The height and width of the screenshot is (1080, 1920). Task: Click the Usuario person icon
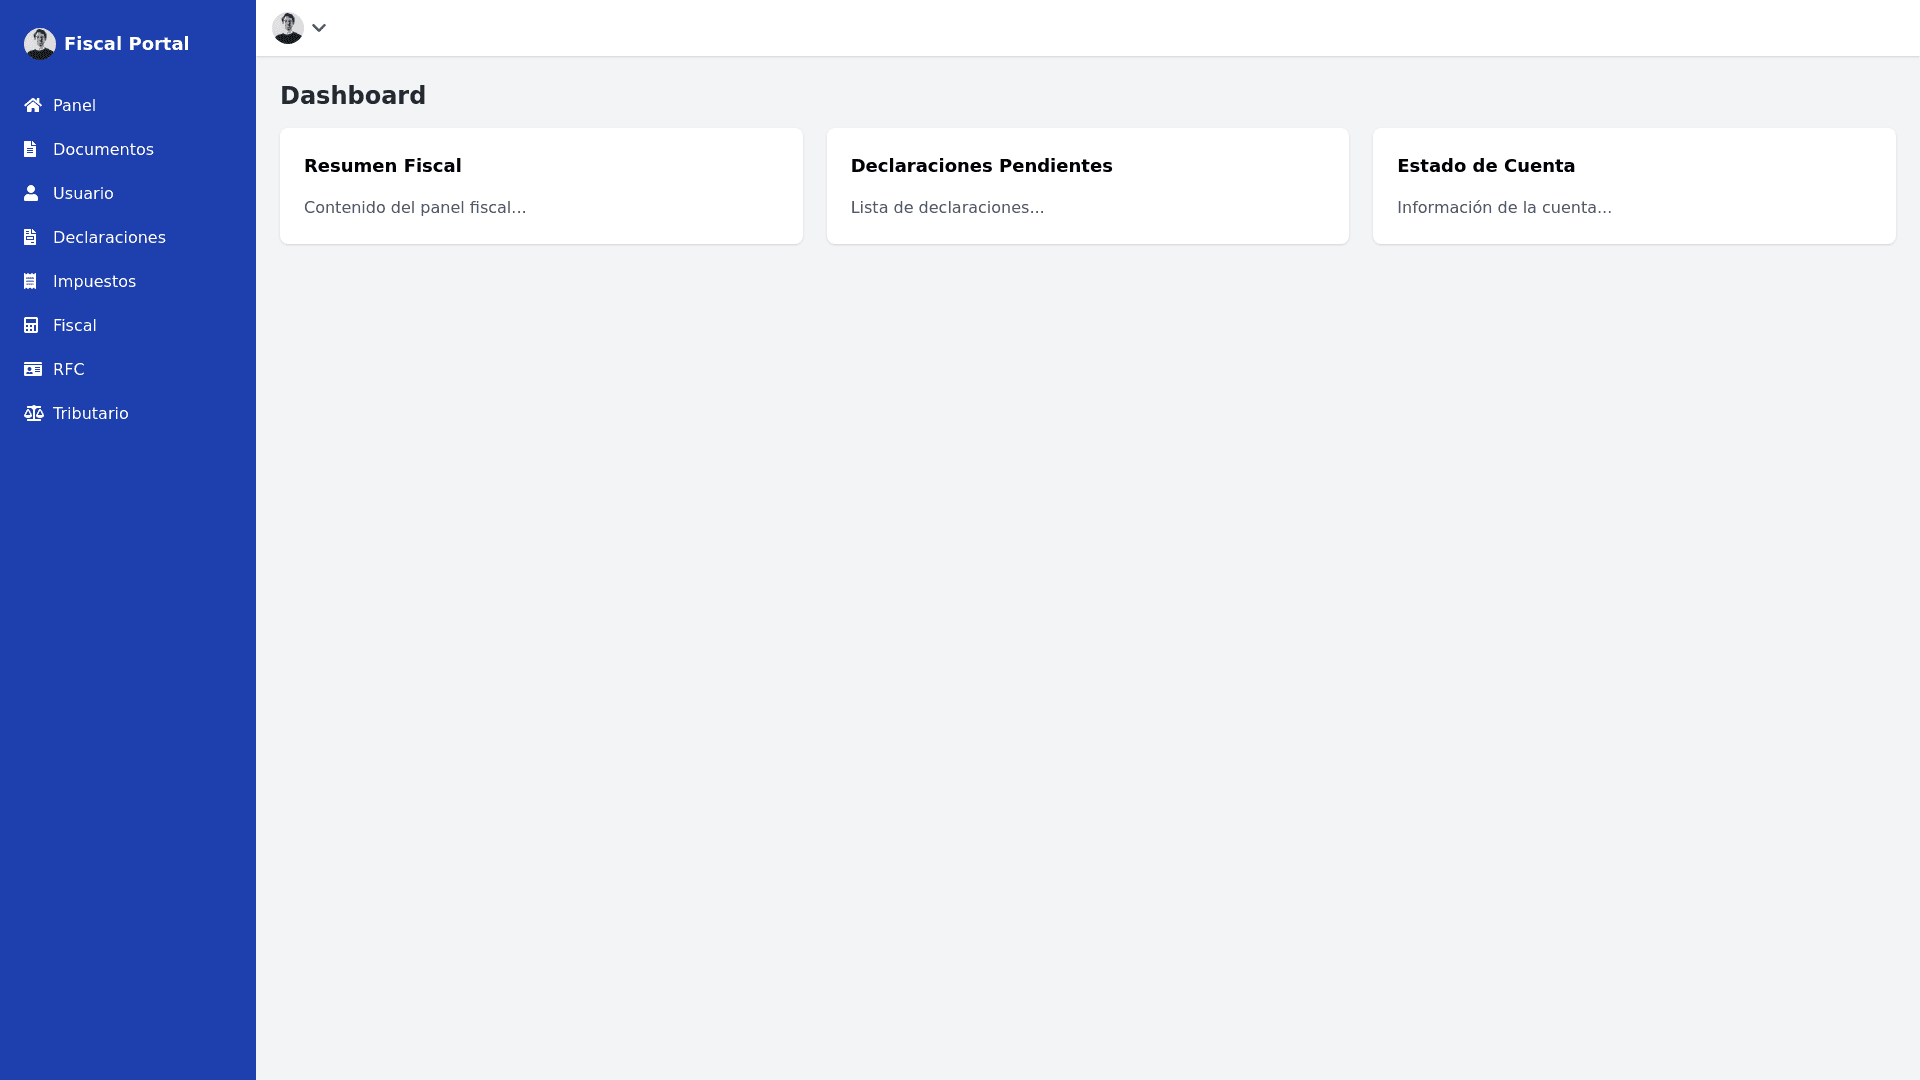pos(32,193)
